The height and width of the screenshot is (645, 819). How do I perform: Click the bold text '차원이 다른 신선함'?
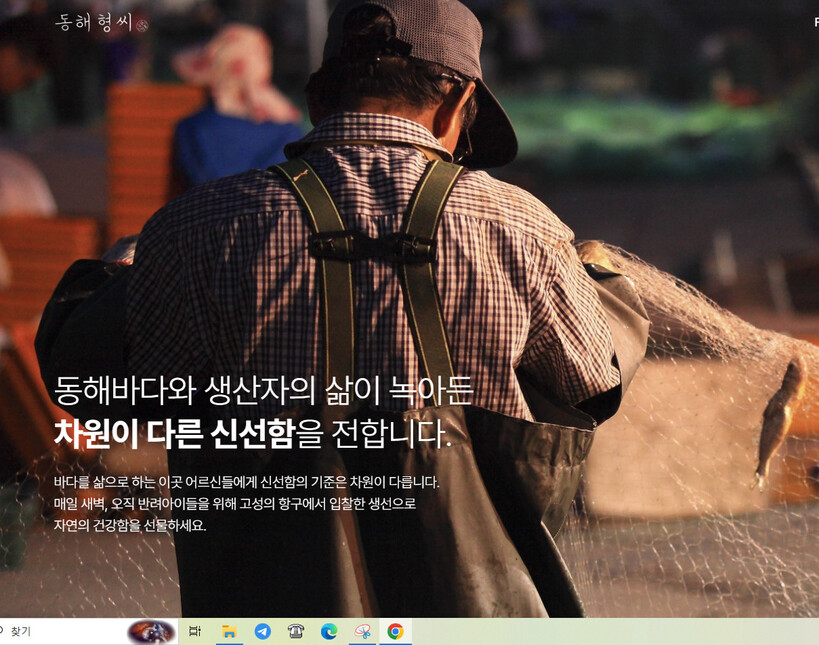click(x=174, y=433)
